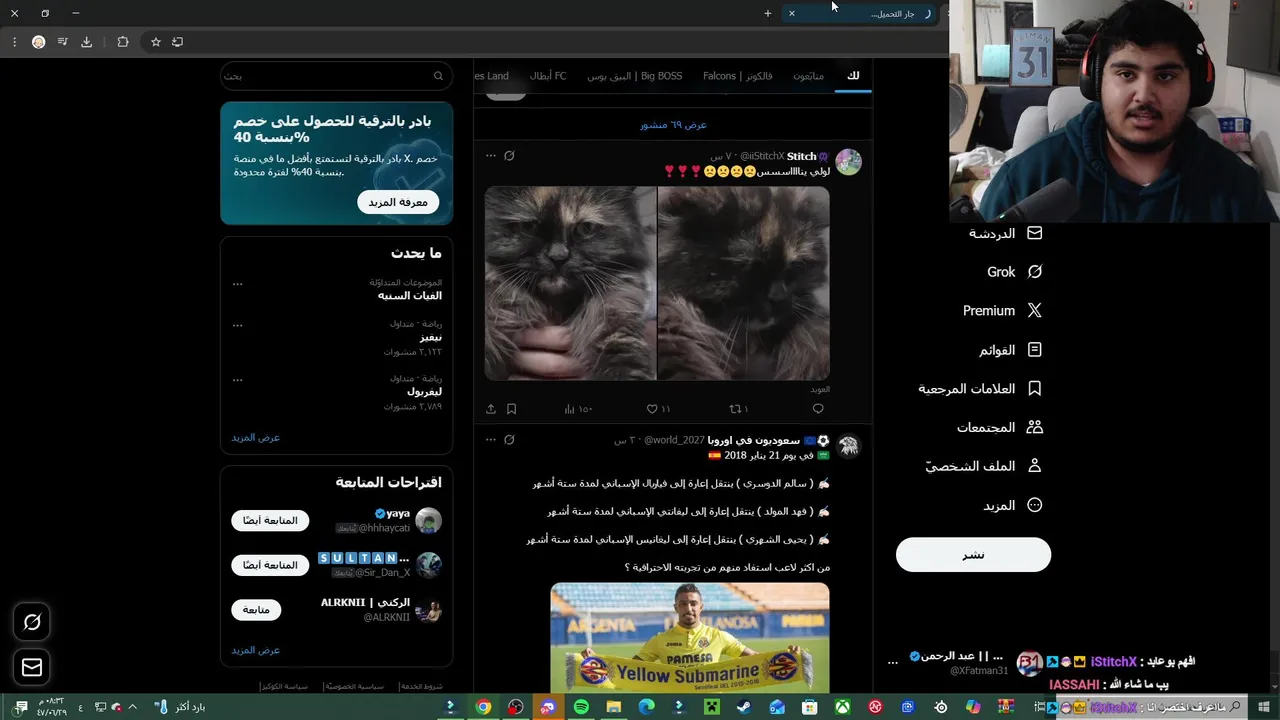The width and height of the screenshot is (1280, 720).
Task: Click Grok icon on world_2027 post header
Action: point(509,440)
